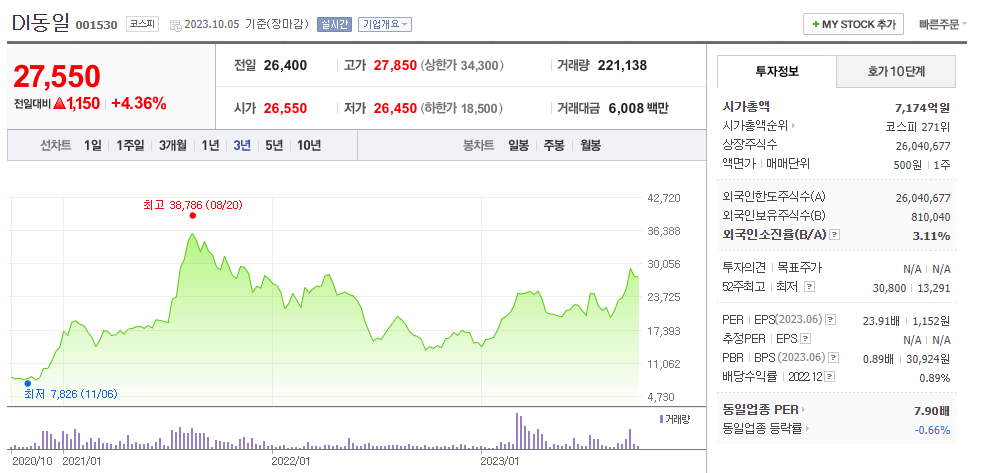Click the 선차트 label
The height and width of the screenshot is (473, 983).
coord(56,146)
